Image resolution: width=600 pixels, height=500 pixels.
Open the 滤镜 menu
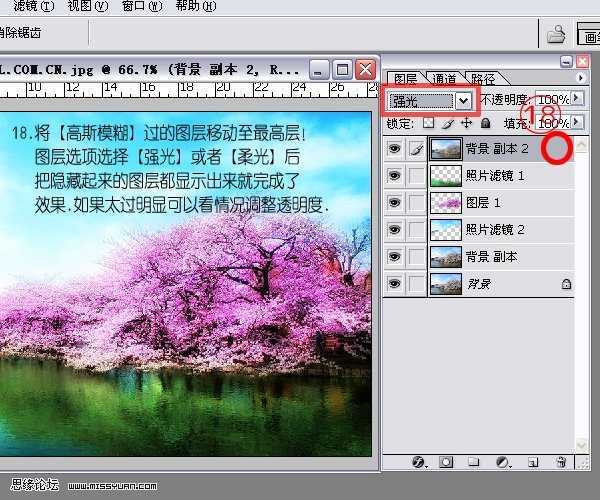point(34,6)
